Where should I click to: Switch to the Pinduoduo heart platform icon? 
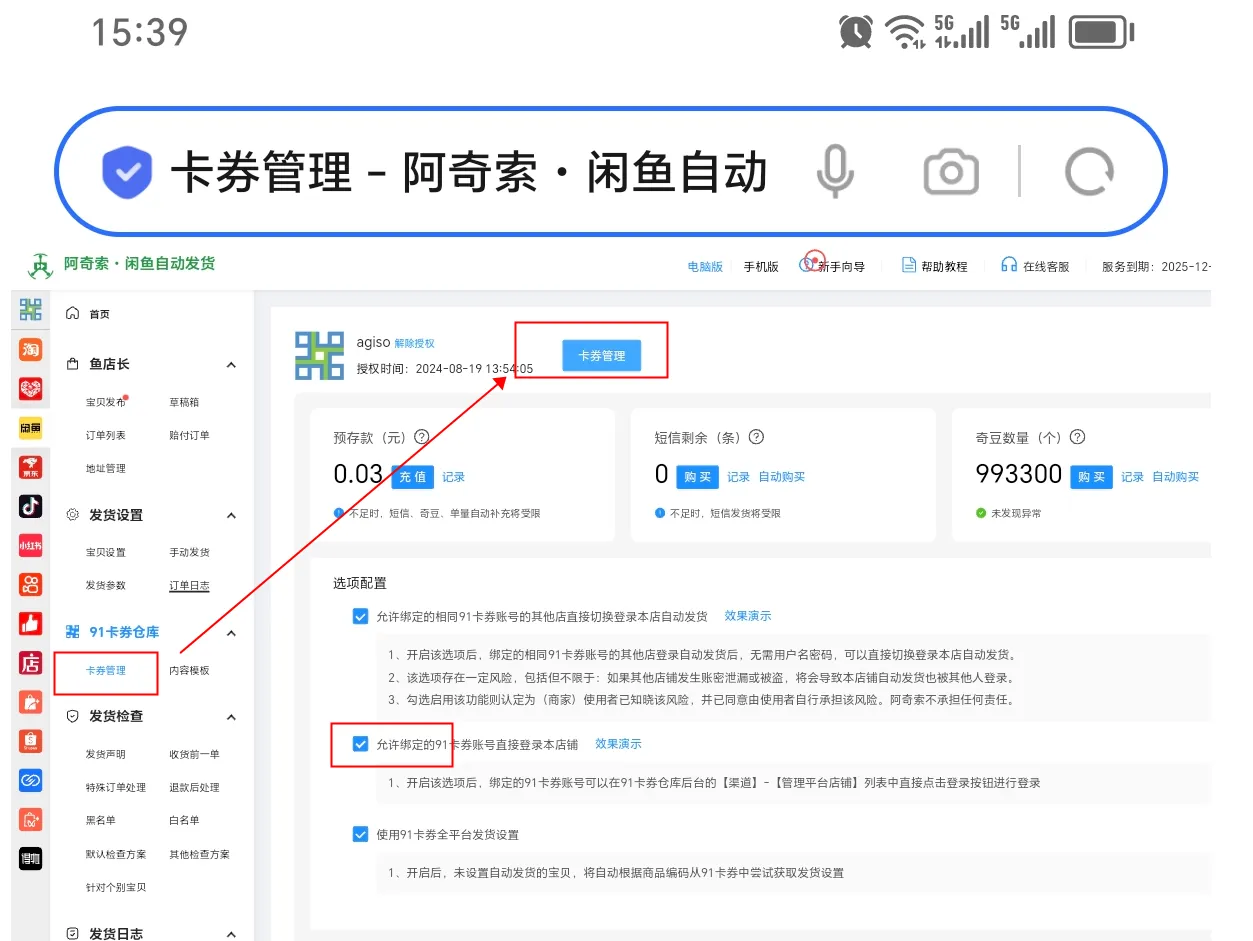[x=30, y=388]
